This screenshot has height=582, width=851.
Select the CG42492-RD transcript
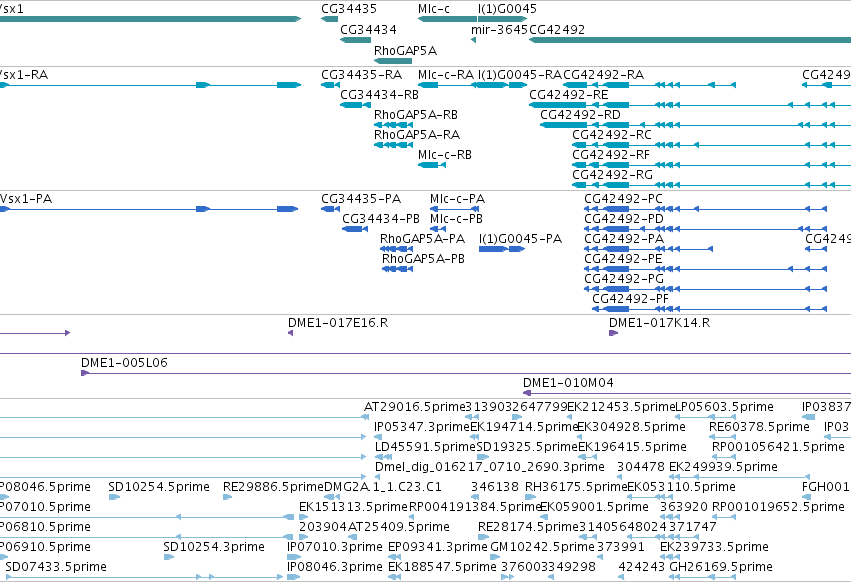580,115
